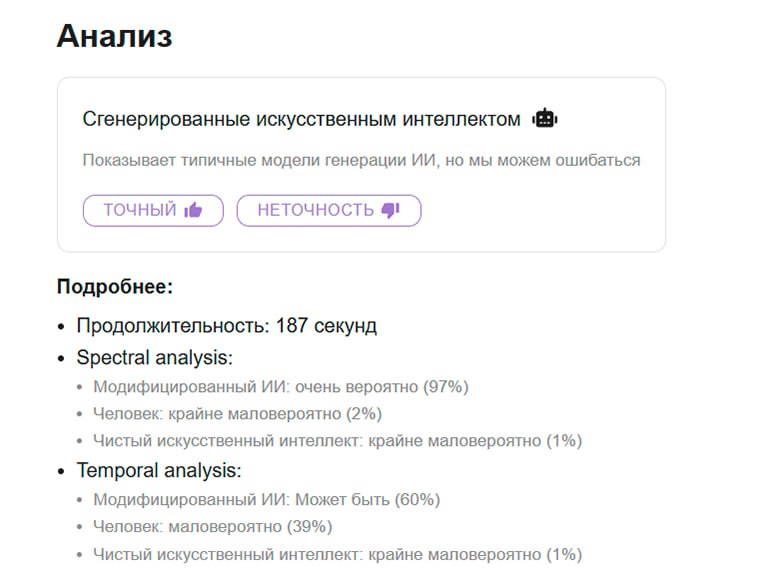Select the Продолжительность: 187 секунд line
This screenshot has height=586, width=780.
pos(226,326)
